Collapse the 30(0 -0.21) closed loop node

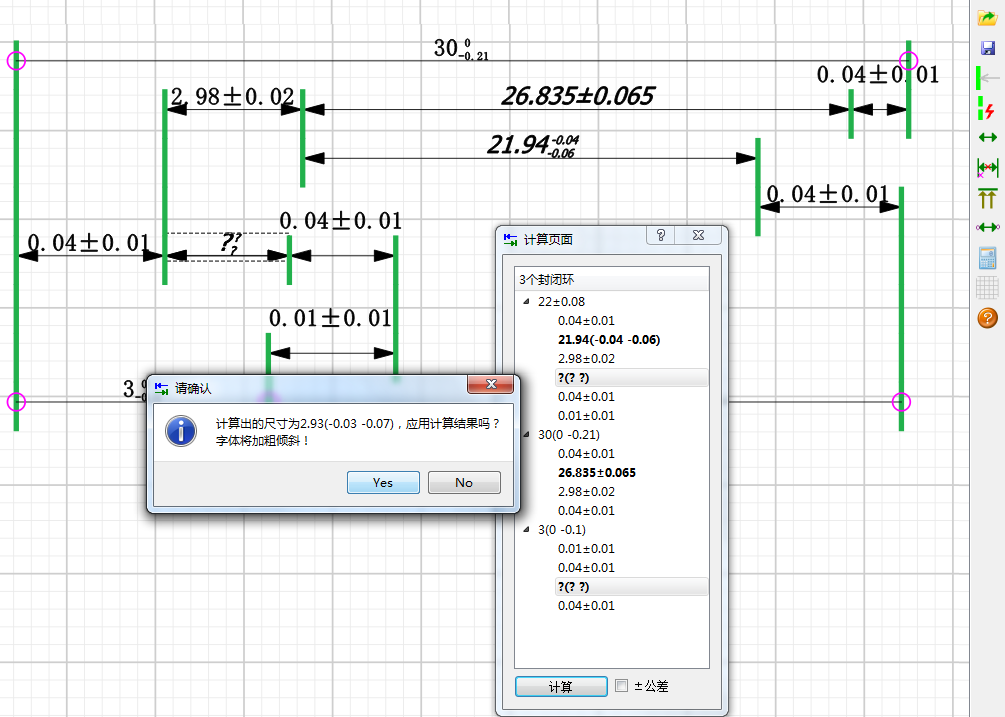(x=526, y=434)
